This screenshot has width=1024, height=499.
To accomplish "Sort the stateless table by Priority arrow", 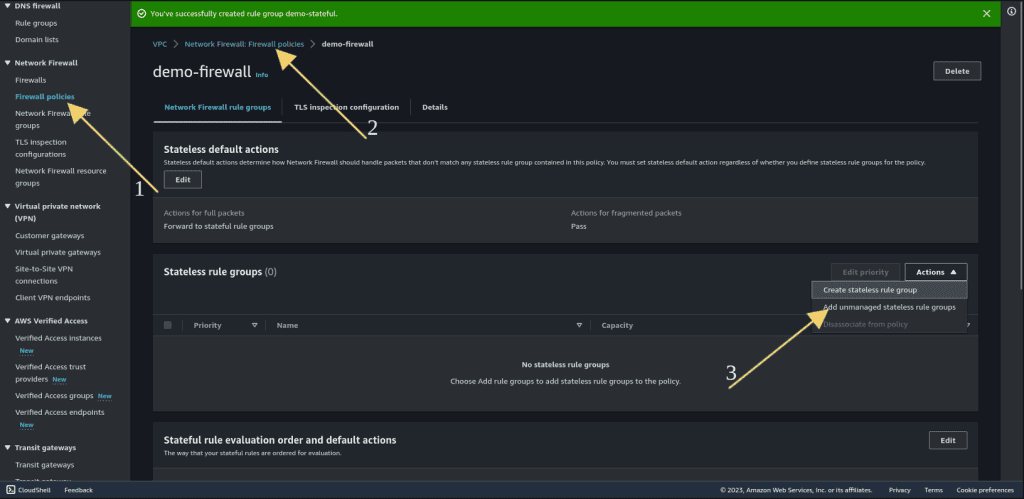I will click(x=255, y=325).
